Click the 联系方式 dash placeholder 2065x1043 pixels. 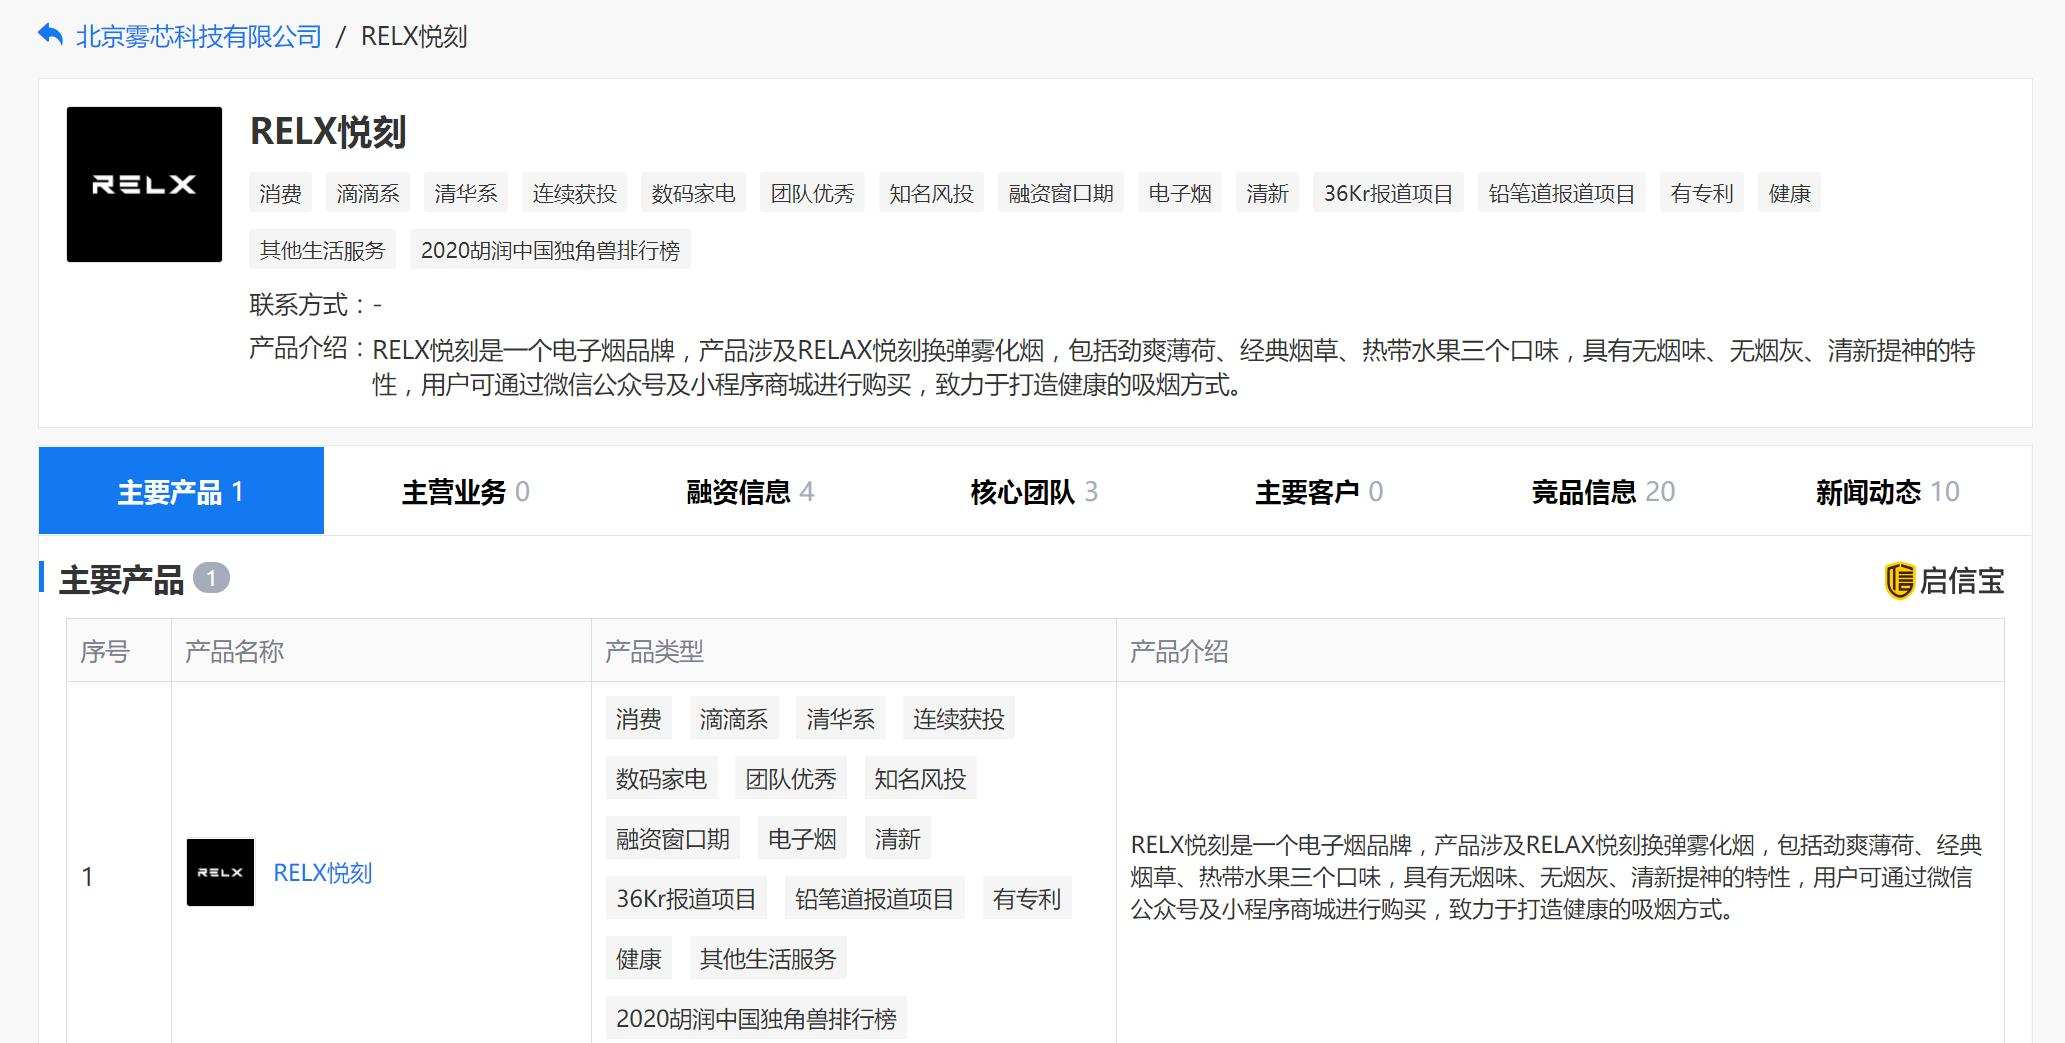[x=379, y=305]
